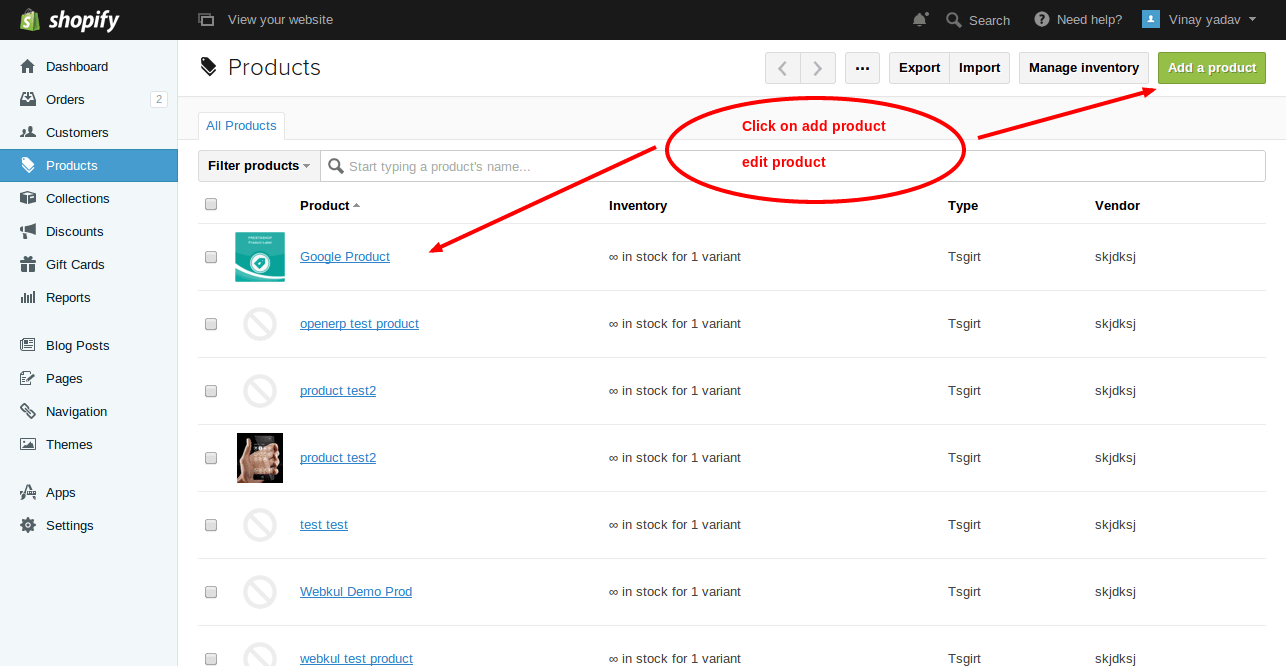1286x666 pixels.
Task: Click the Shopify logo
Action: point(70,19)
